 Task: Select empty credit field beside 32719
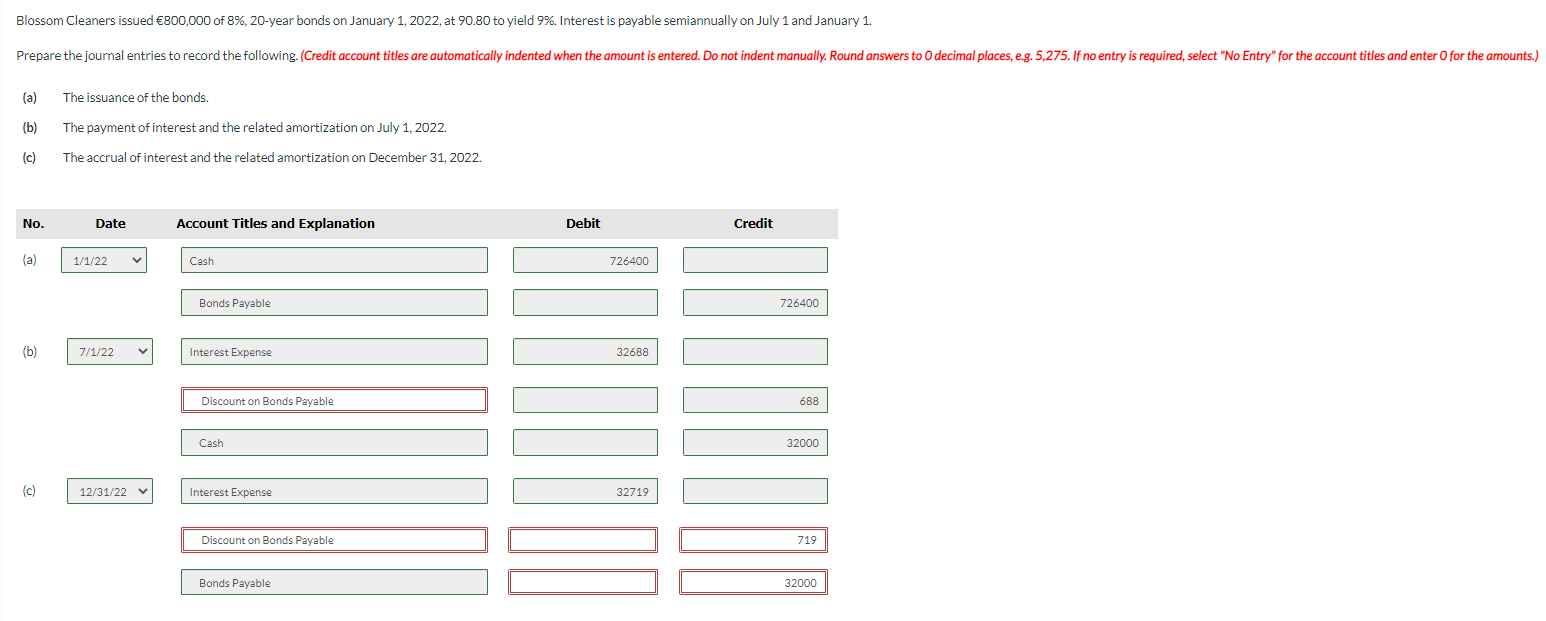point(755,492)
